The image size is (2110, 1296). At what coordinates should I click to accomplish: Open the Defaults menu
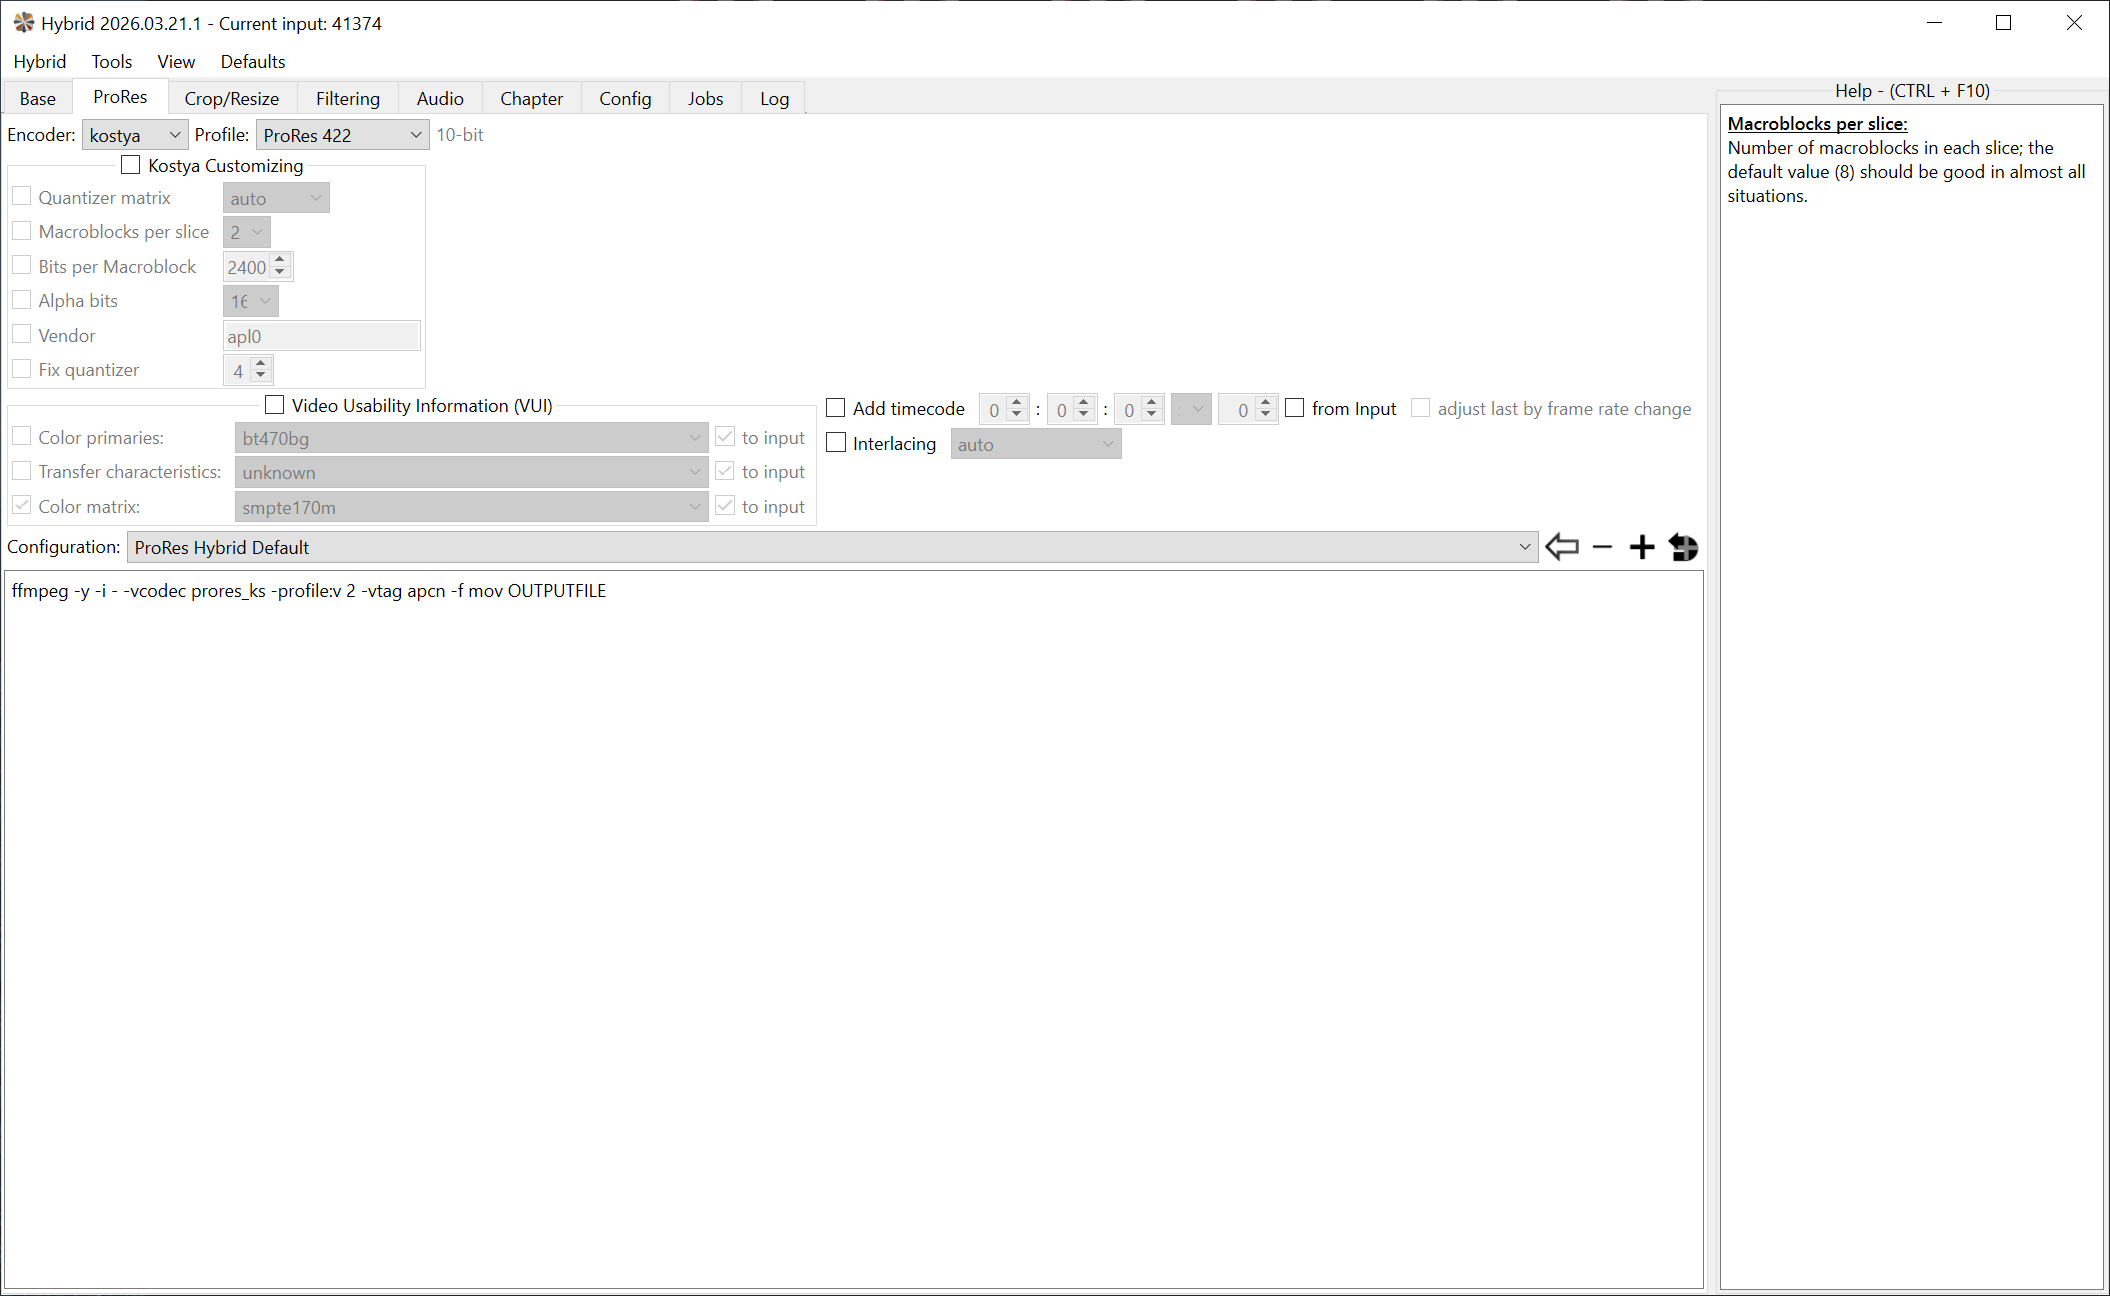pos(253,61)
